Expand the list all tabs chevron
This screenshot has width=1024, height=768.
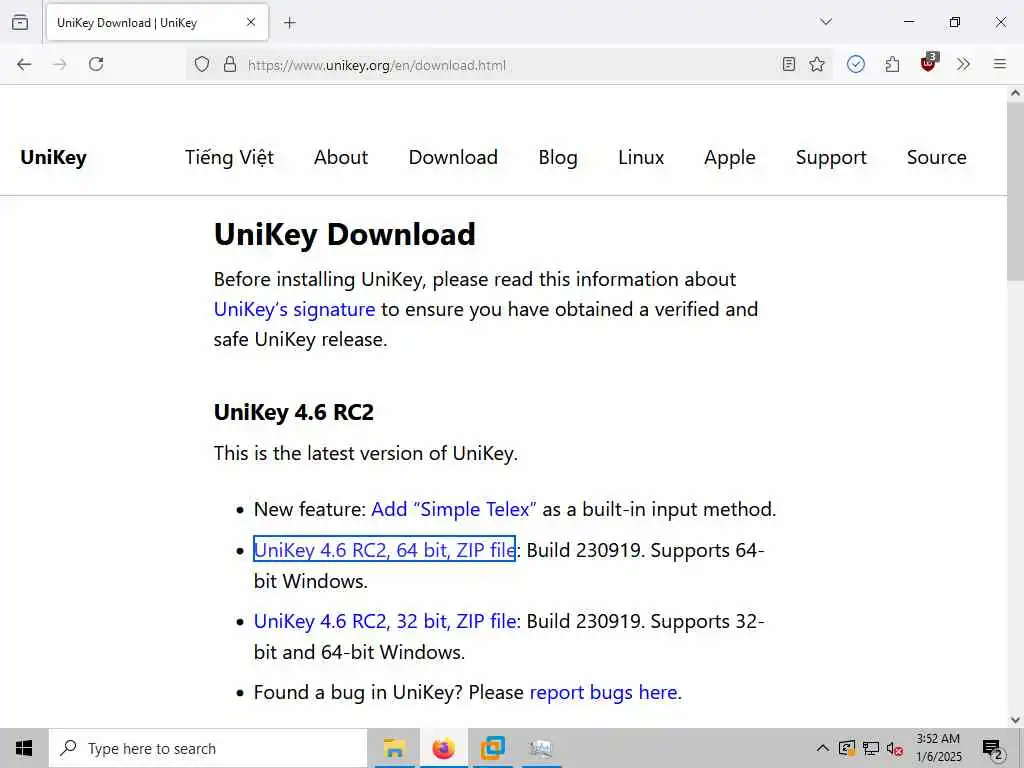[826, 22]
